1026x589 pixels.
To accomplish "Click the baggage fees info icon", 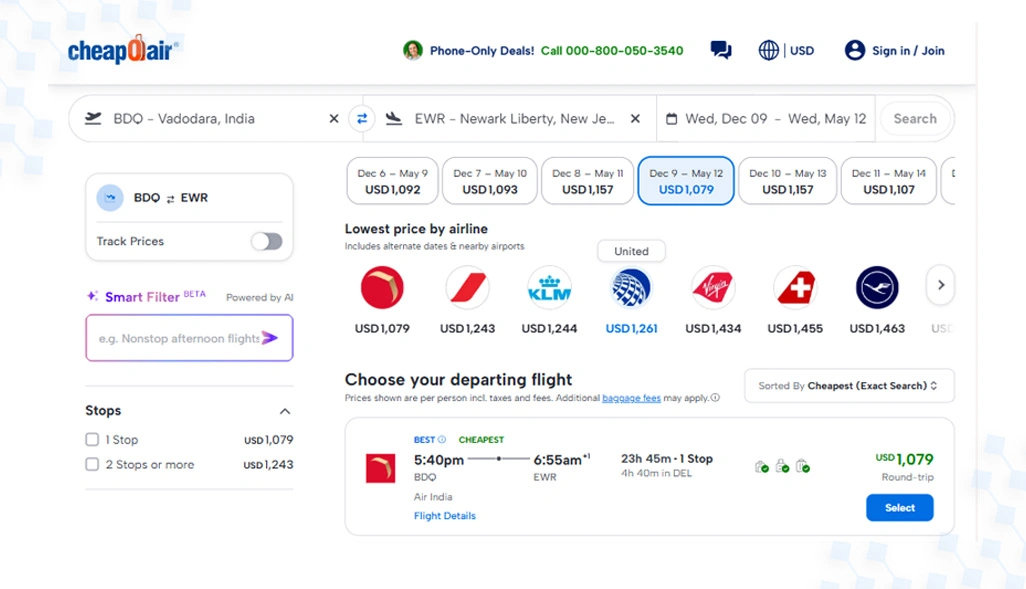I will [715, 397].
